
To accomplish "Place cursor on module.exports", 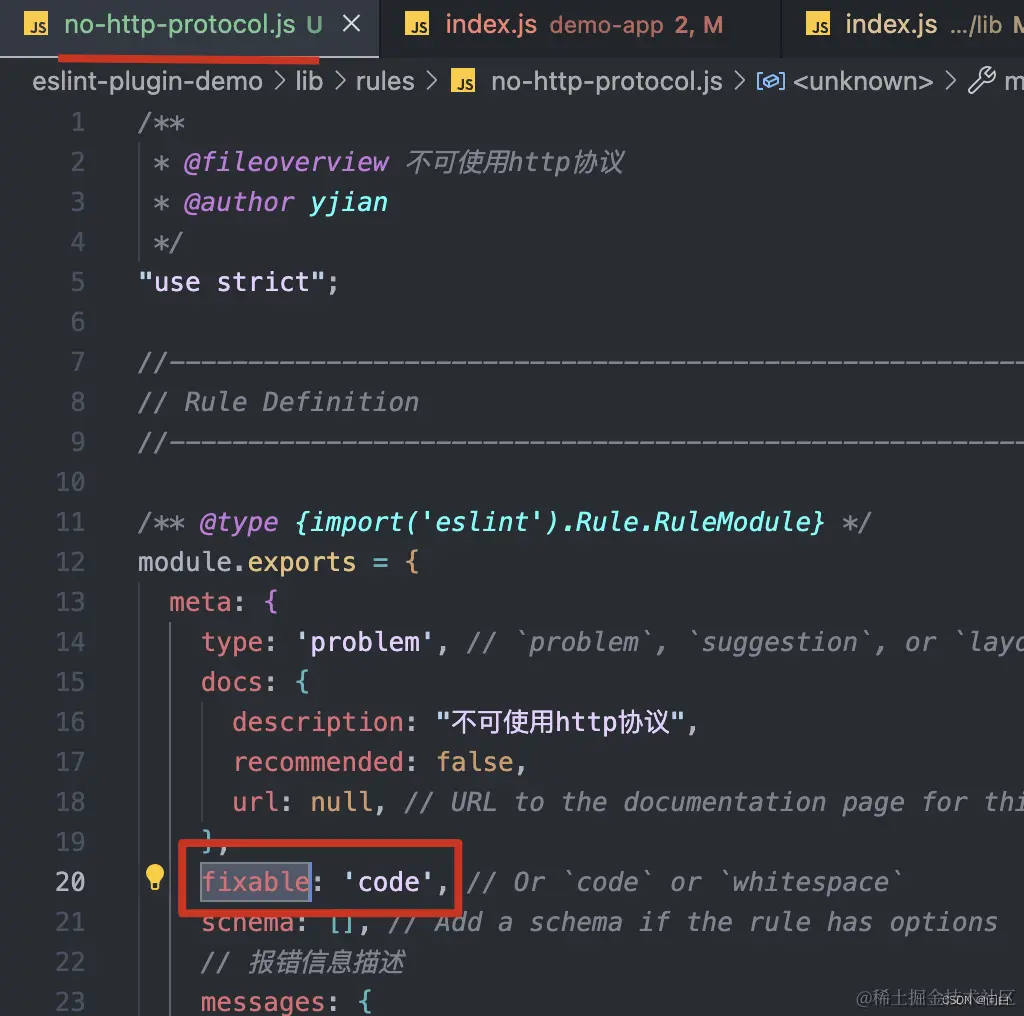I will [x=247, y=562].
